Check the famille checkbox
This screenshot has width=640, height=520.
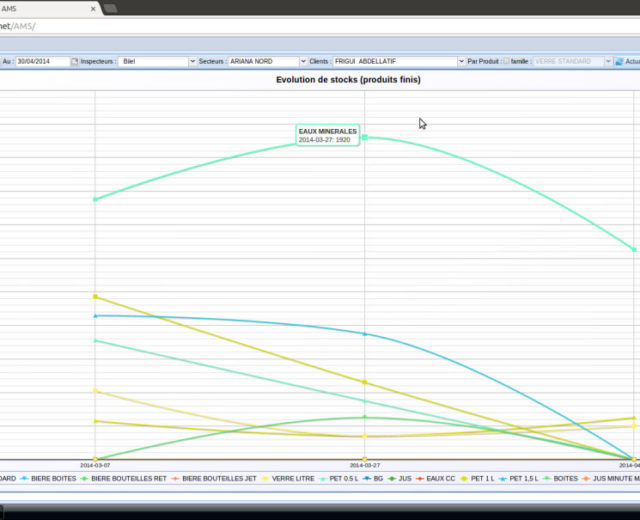tap(506, 61)
